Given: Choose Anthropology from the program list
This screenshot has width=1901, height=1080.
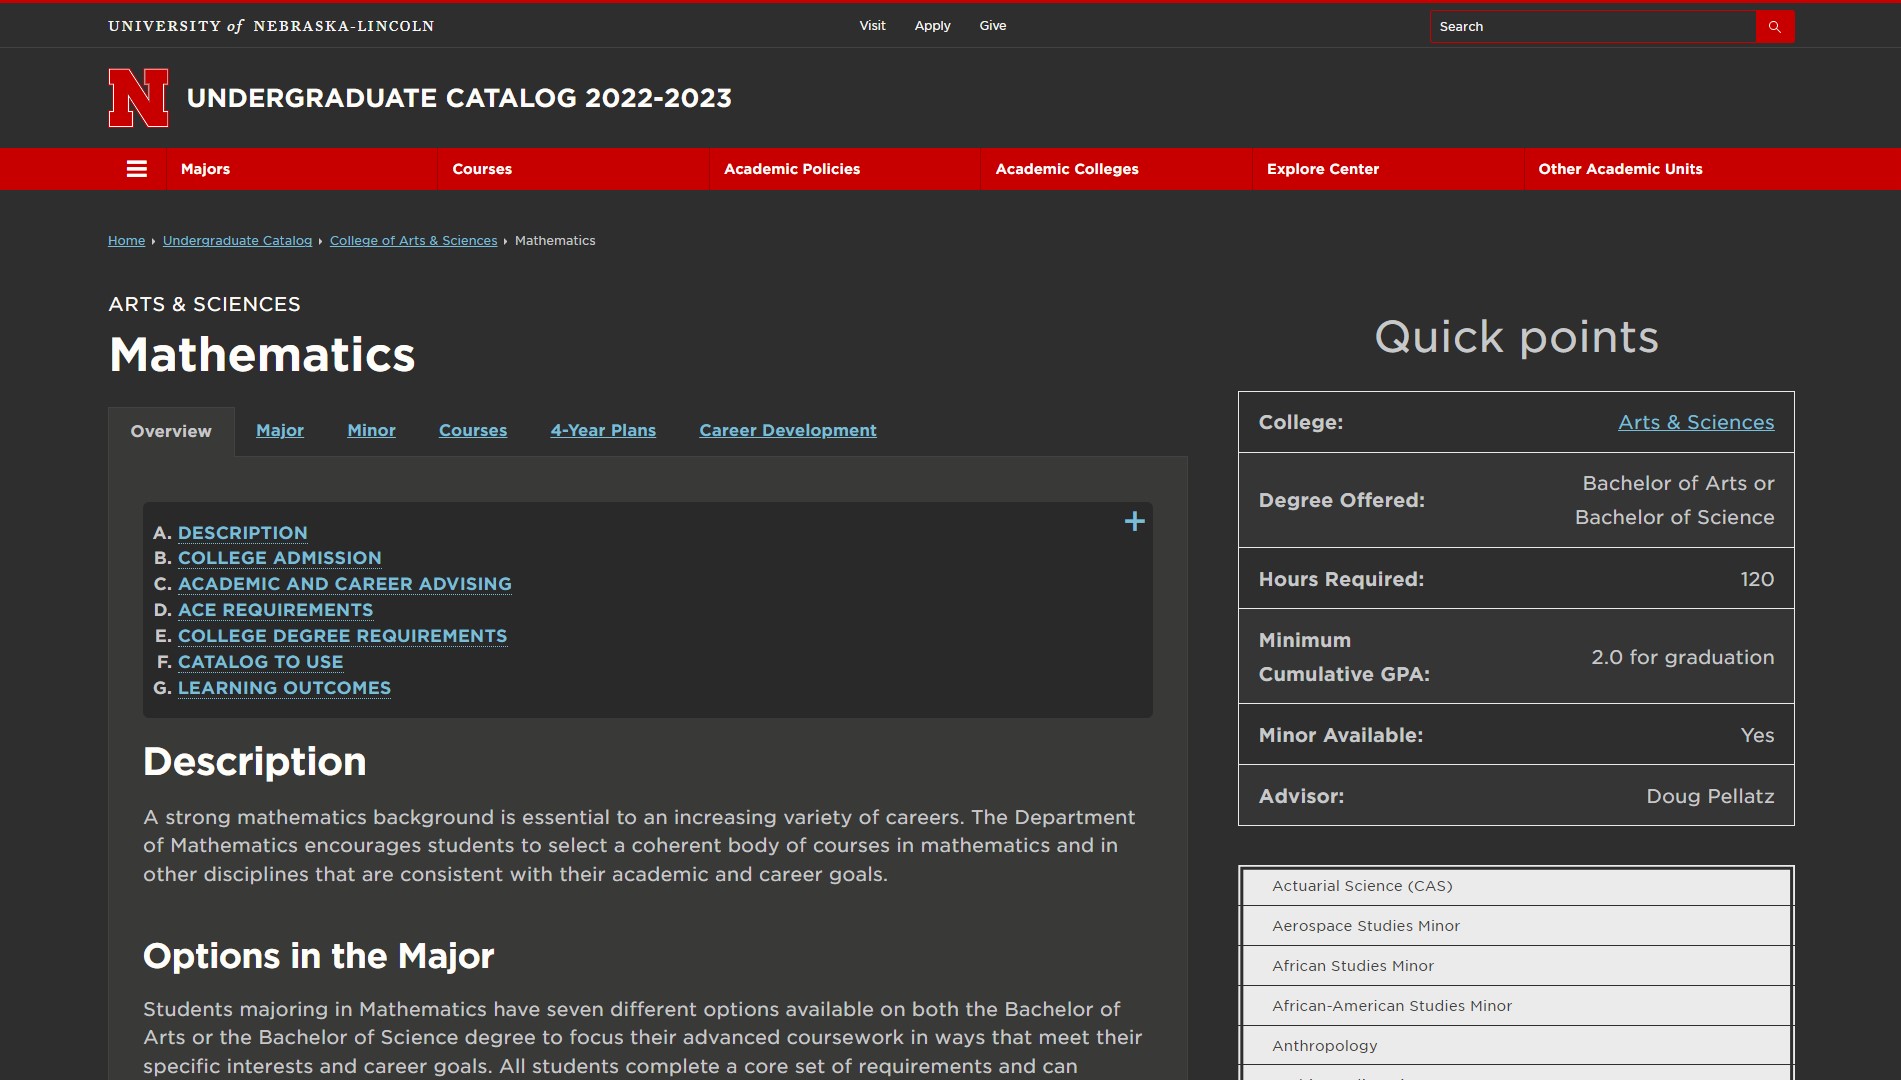Looking at the screenshot, I should [x=1324, y=1046].
